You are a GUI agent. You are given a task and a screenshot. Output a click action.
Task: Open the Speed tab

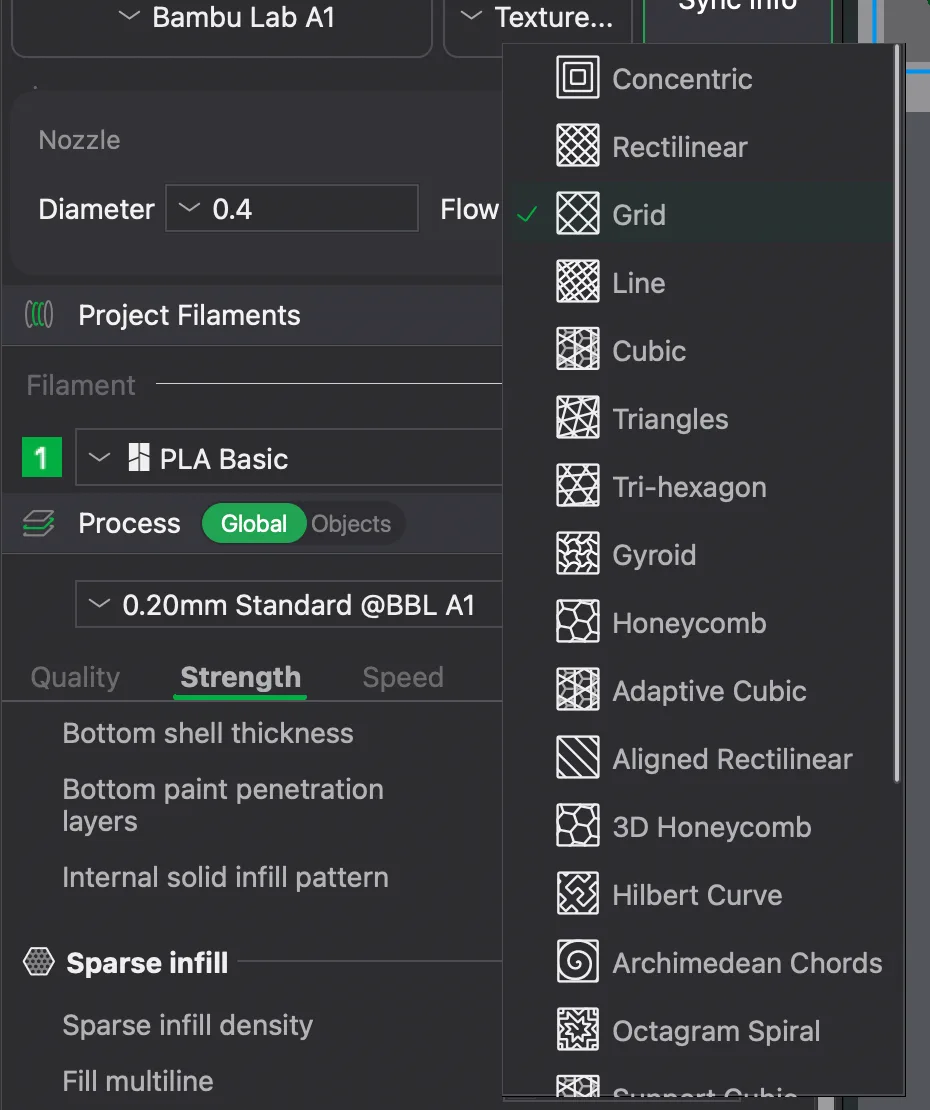(403, 677)
